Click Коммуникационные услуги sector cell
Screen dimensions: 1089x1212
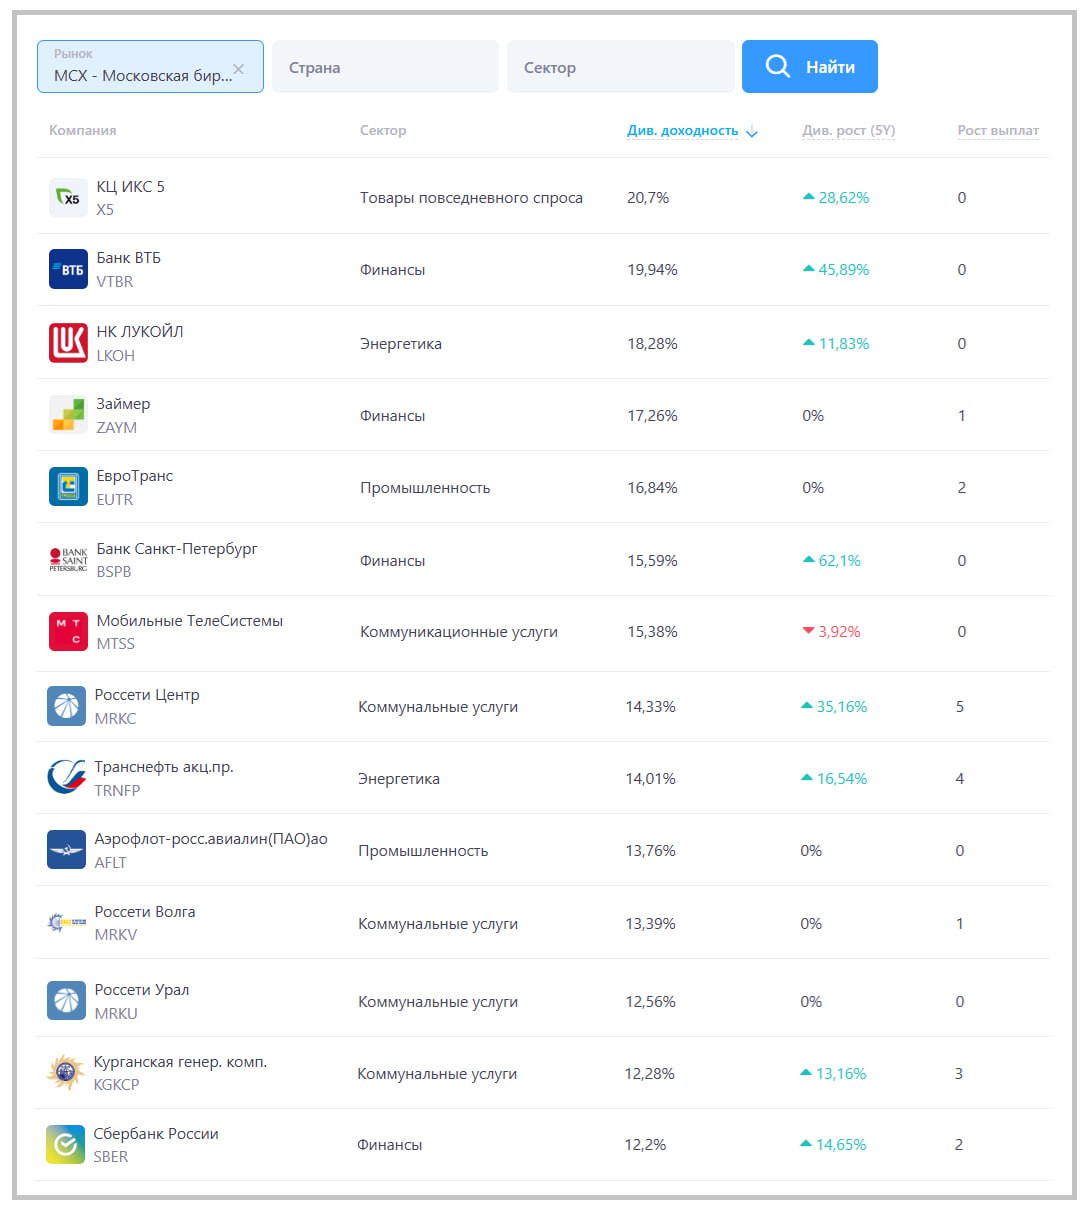pyautogui.click(x=459, y=632)
